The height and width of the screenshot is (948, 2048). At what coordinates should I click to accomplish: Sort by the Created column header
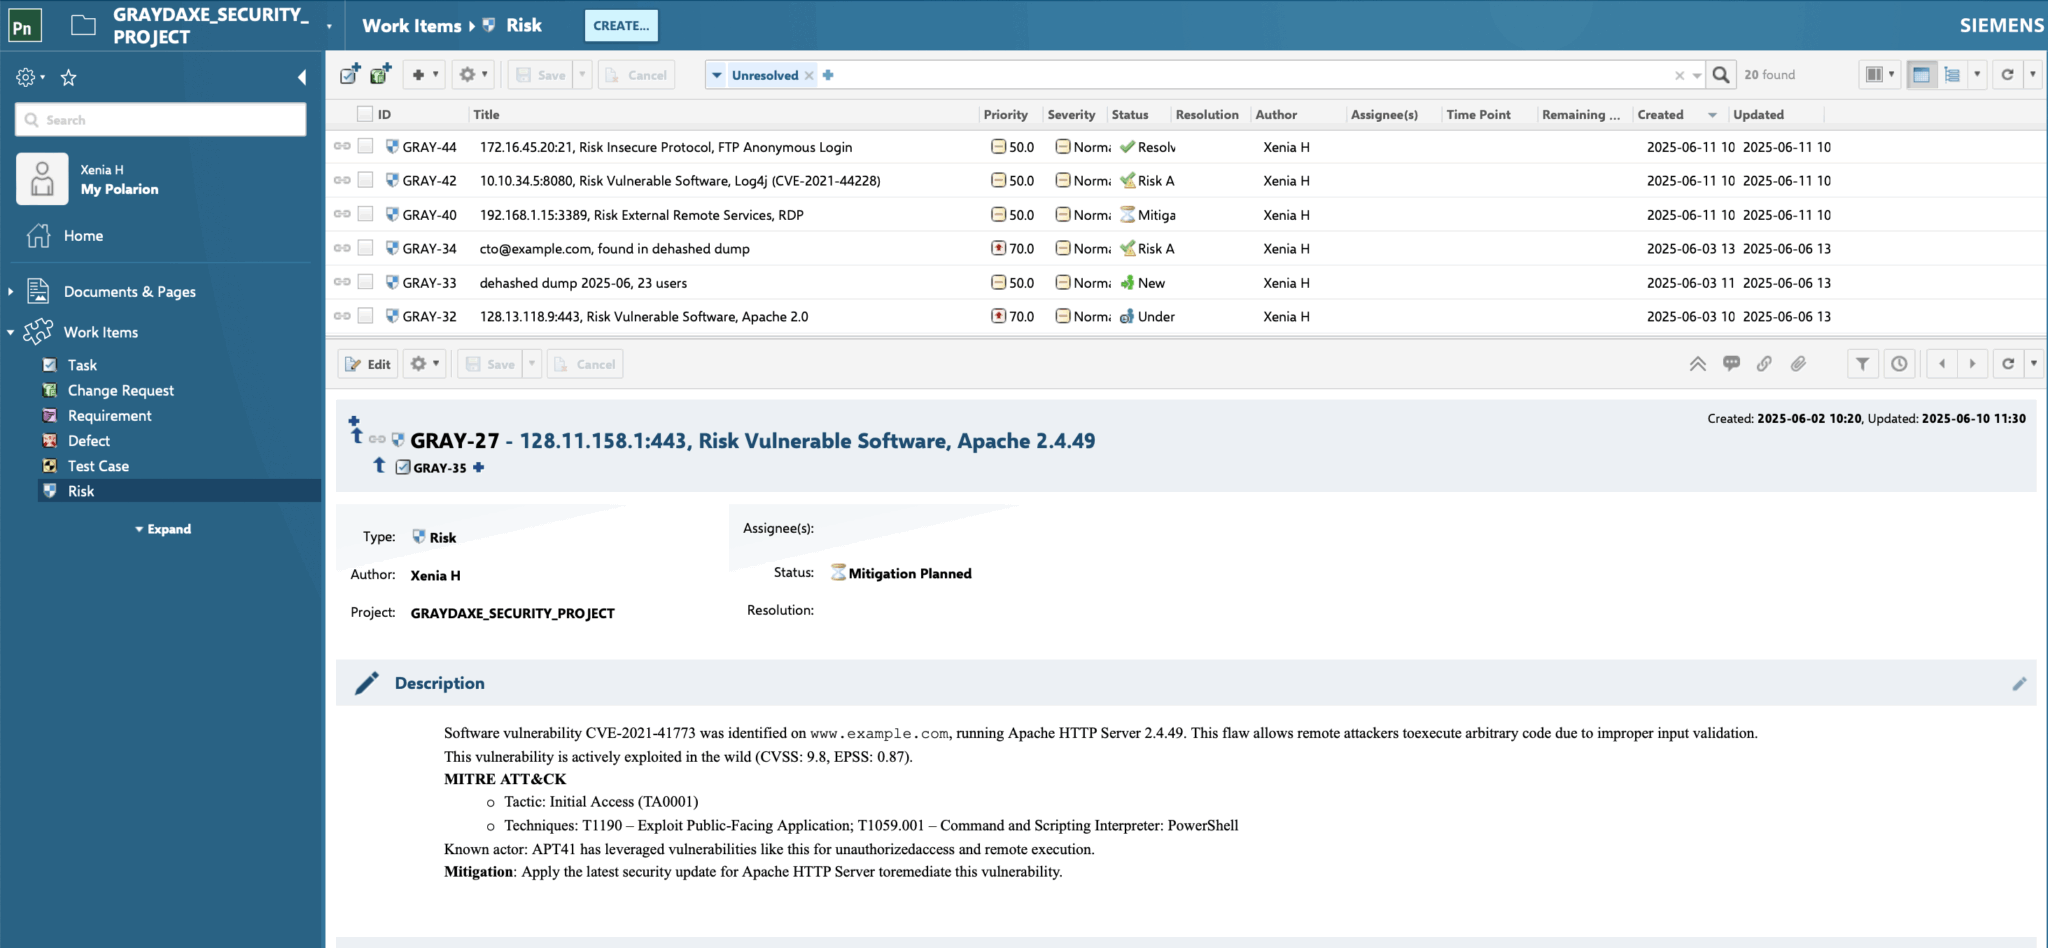tap(1660, 114)
